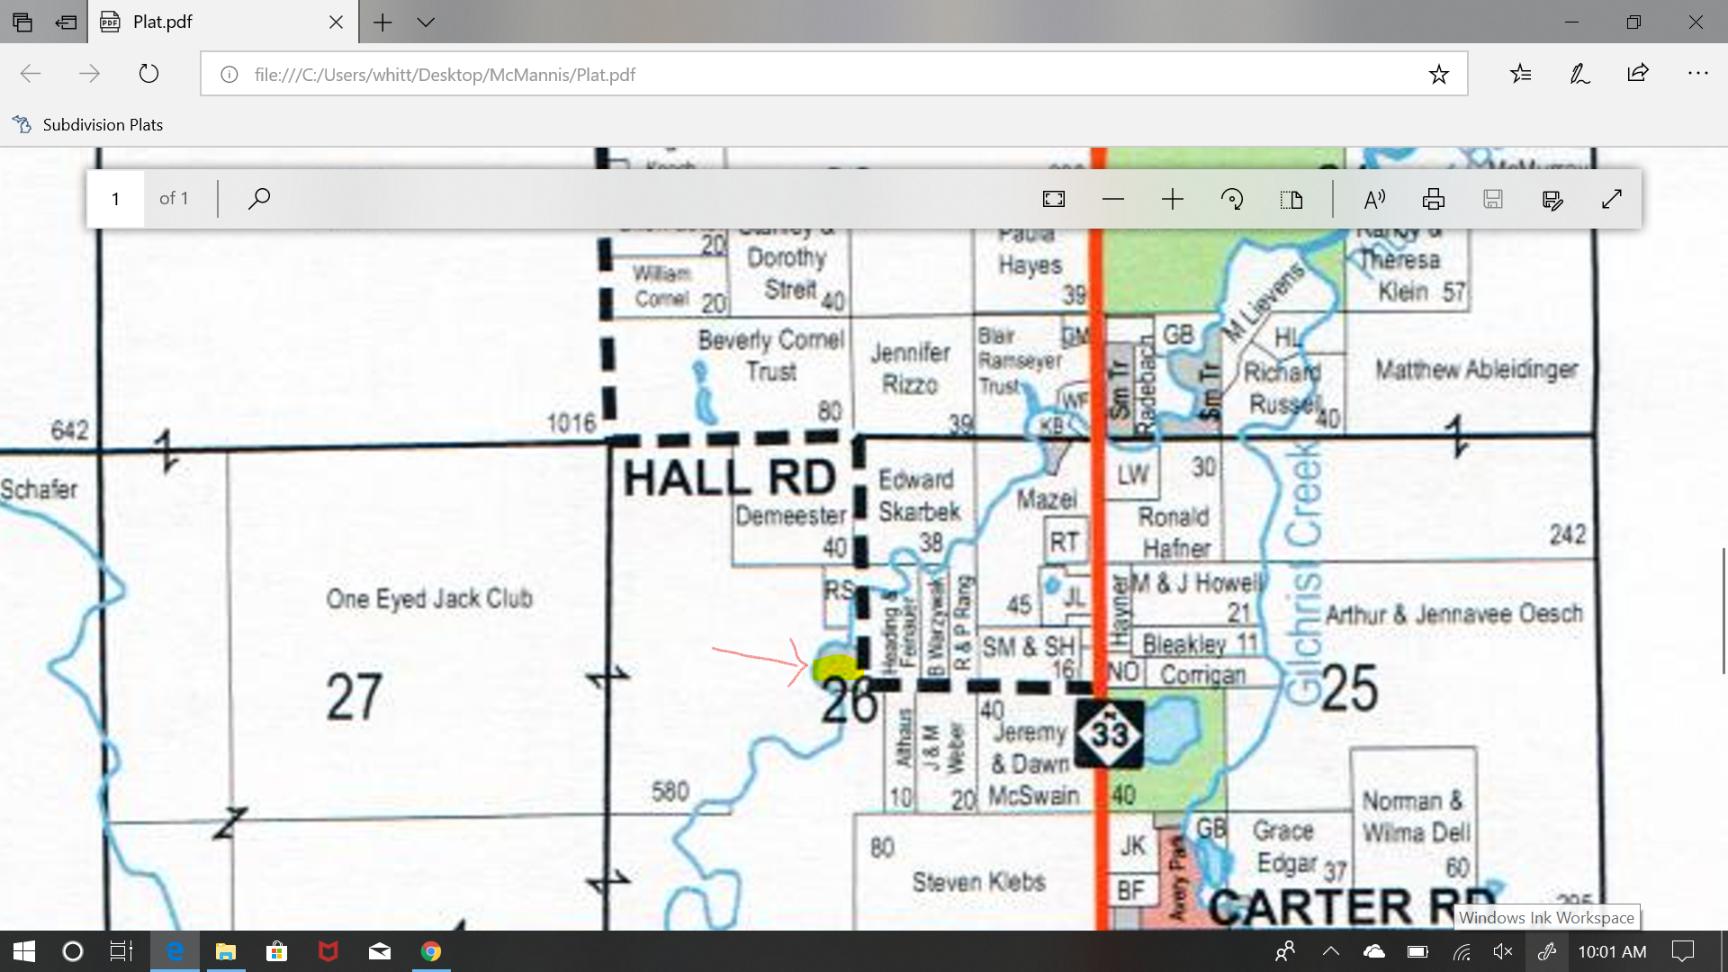Open a new tab with plus button
Image resolution: width=1728 pixels, height=972 pixels.
[382, 21]
